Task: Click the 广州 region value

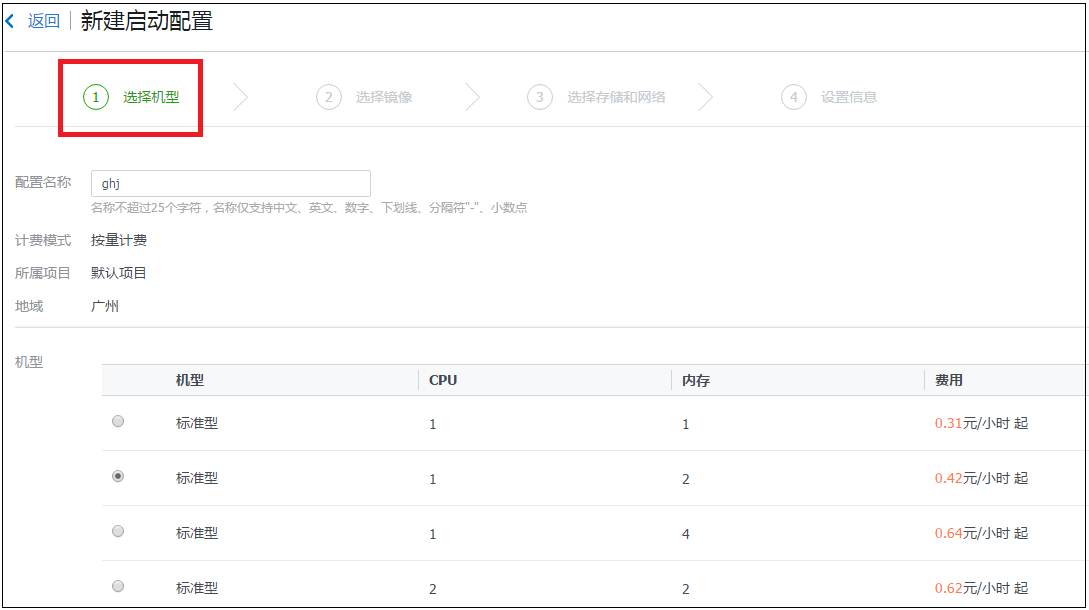Action: click(x=105, y=306)
